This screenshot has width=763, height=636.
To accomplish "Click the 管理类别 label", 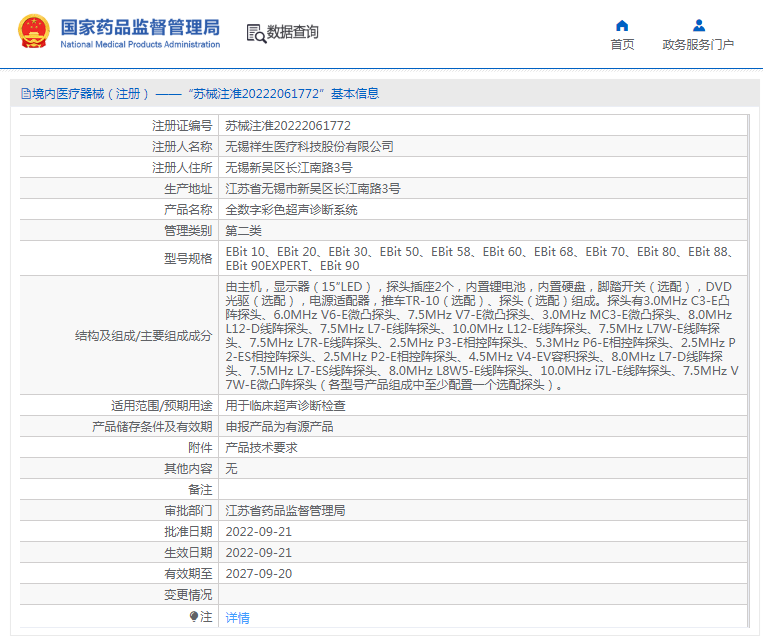I will click(x=188, y=231).
